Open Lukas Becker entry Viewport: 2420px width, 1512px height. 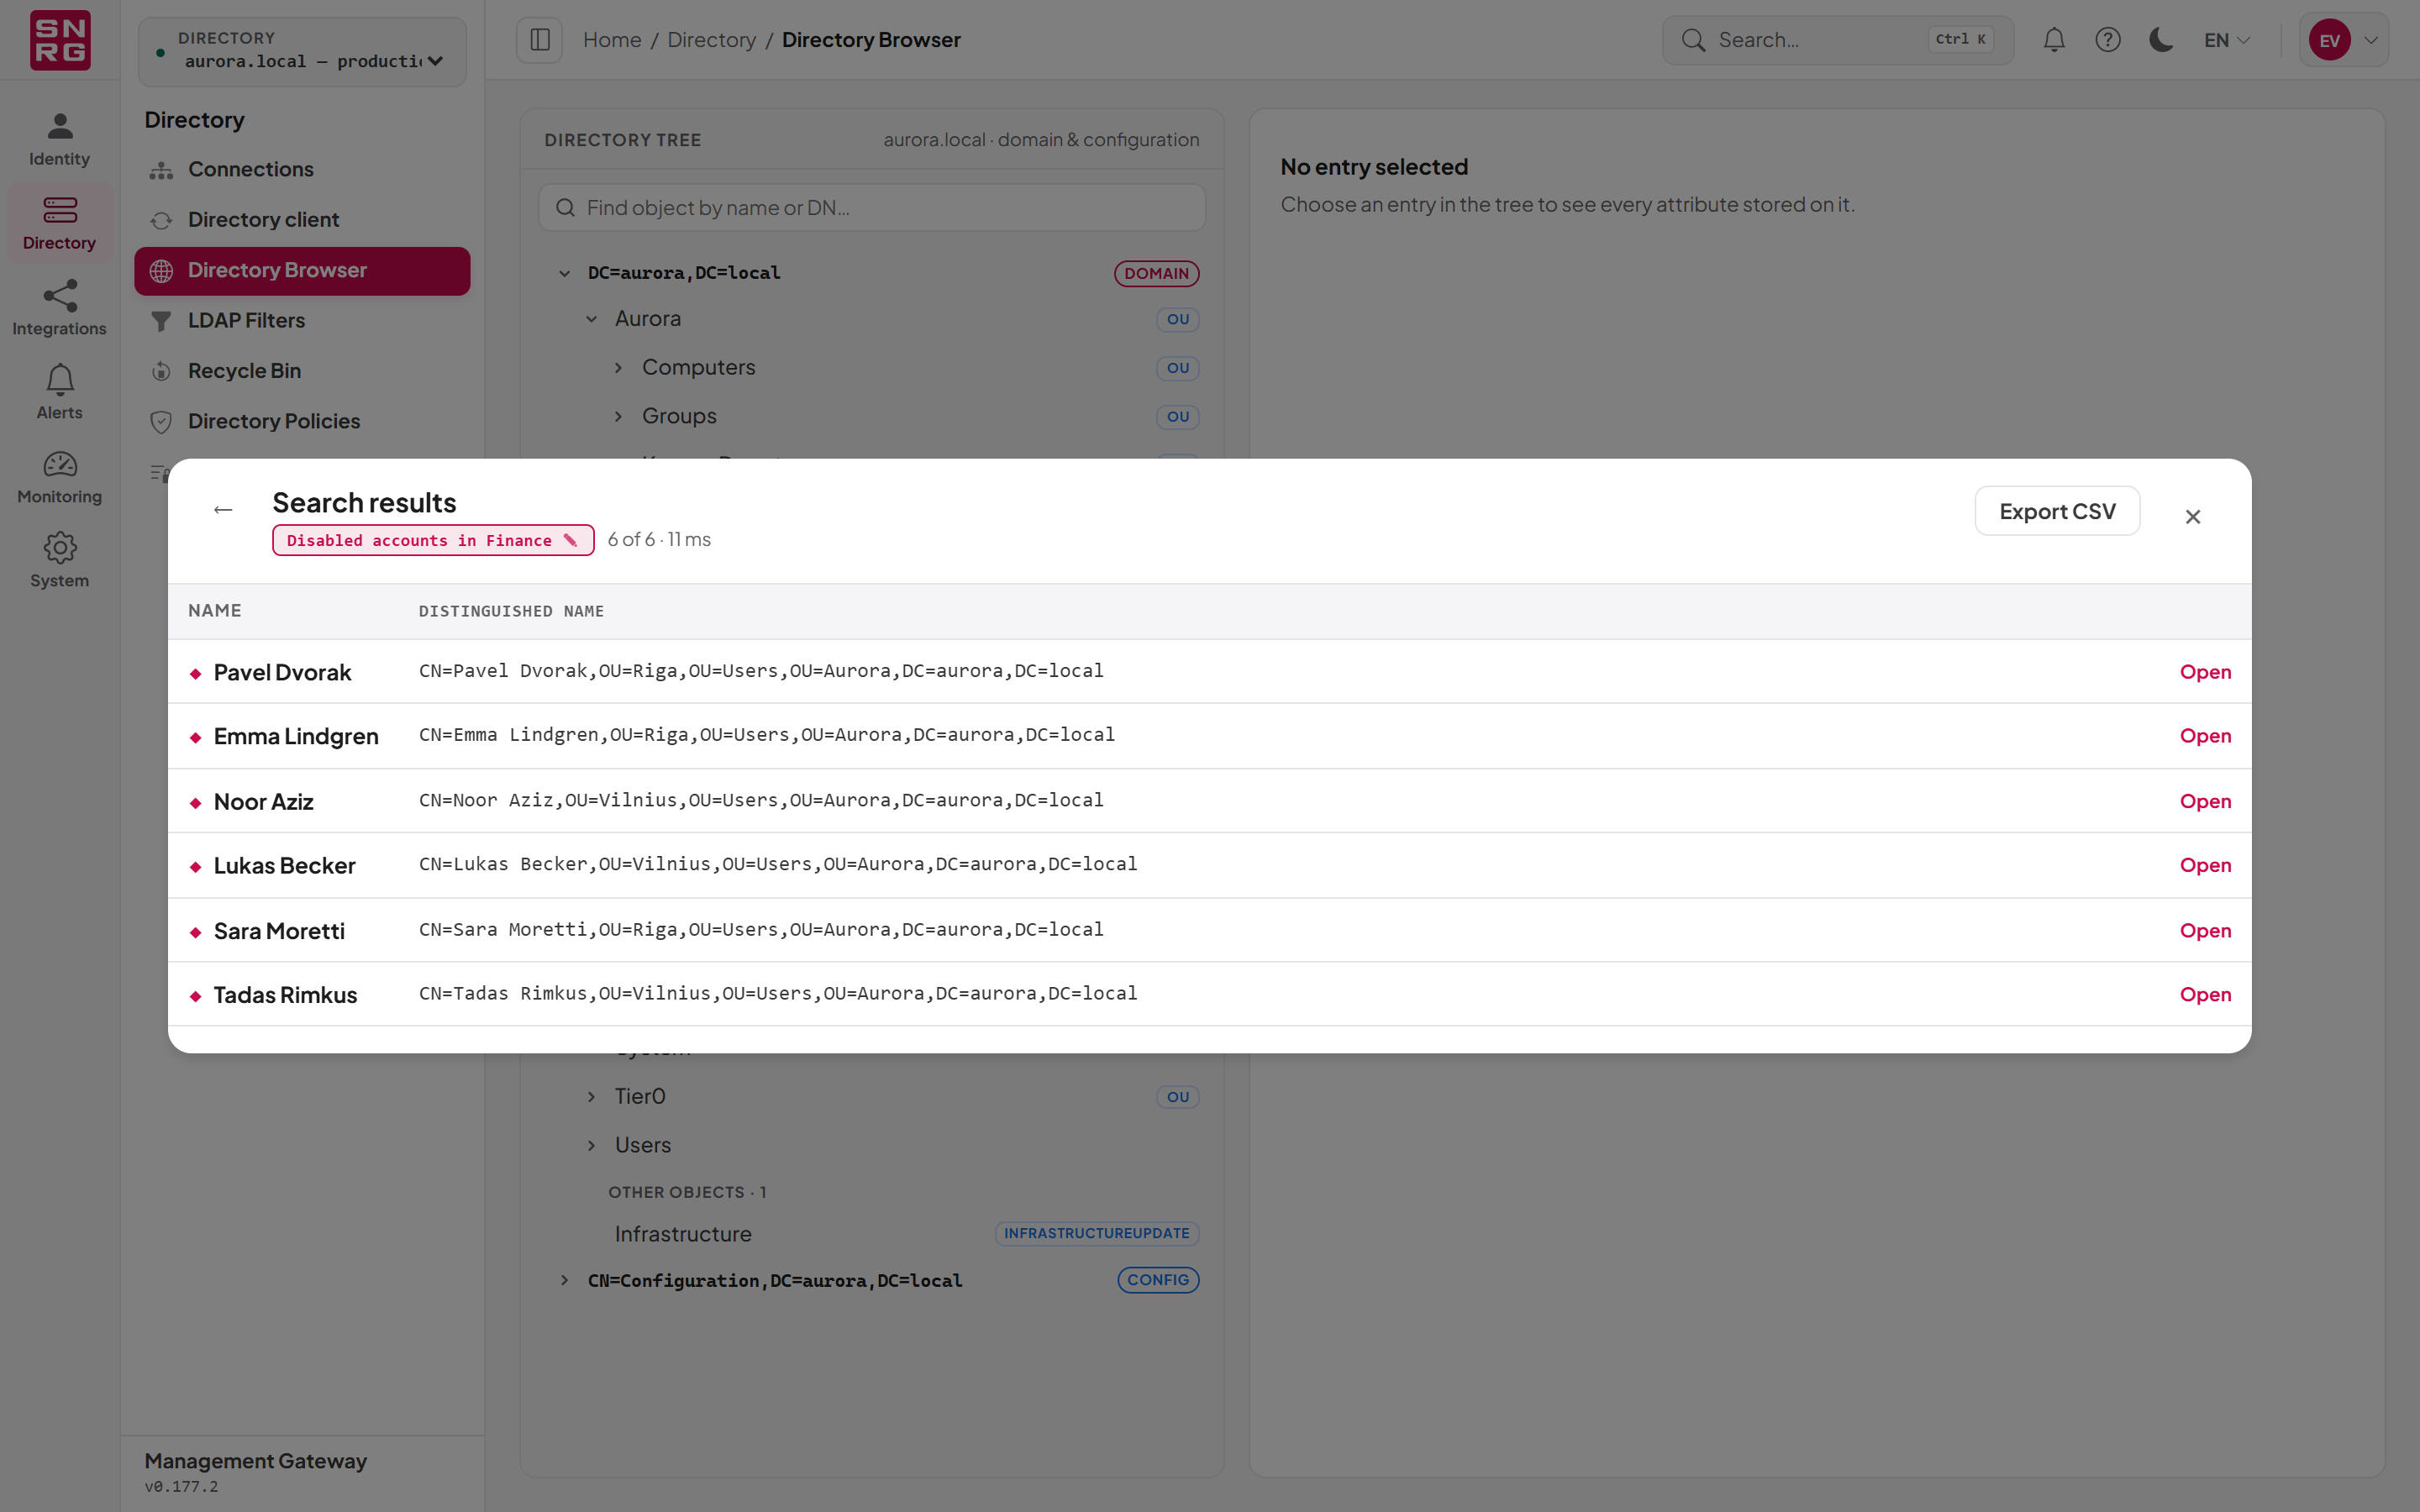point(2205,865)
